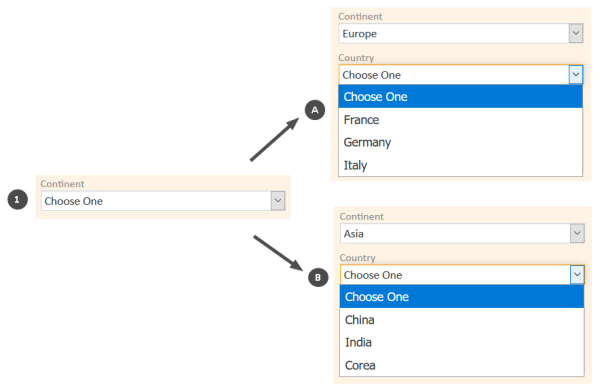Select Germany from the country list
This screenshot has width=600, height=392.
pos(460,142)
